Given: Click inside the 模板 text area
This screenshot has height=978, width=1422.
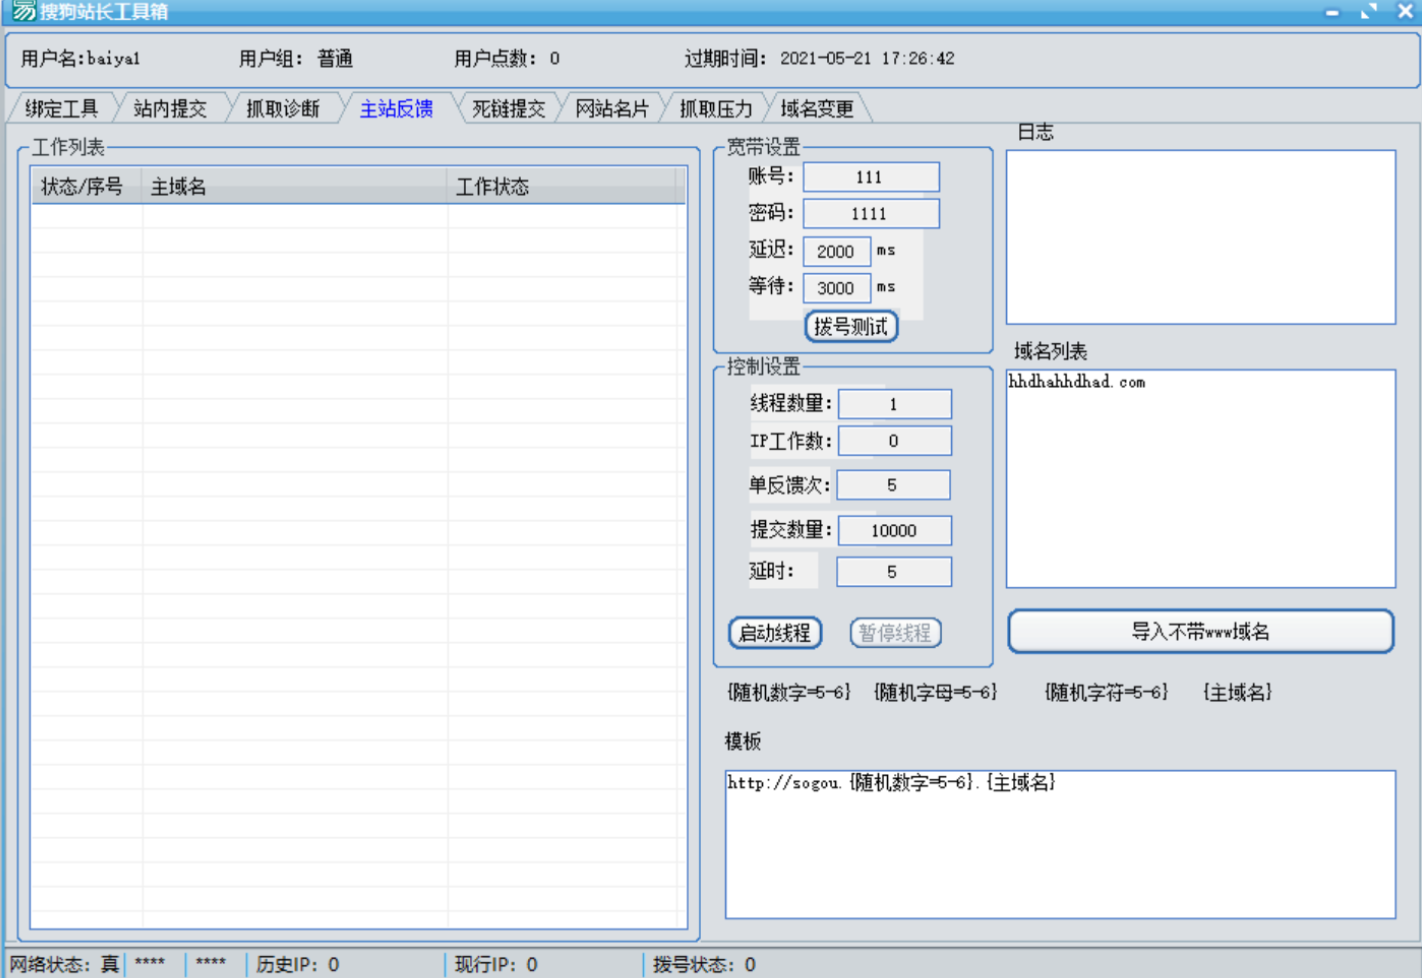Looking at the screenshot, I should point(1060,844).
